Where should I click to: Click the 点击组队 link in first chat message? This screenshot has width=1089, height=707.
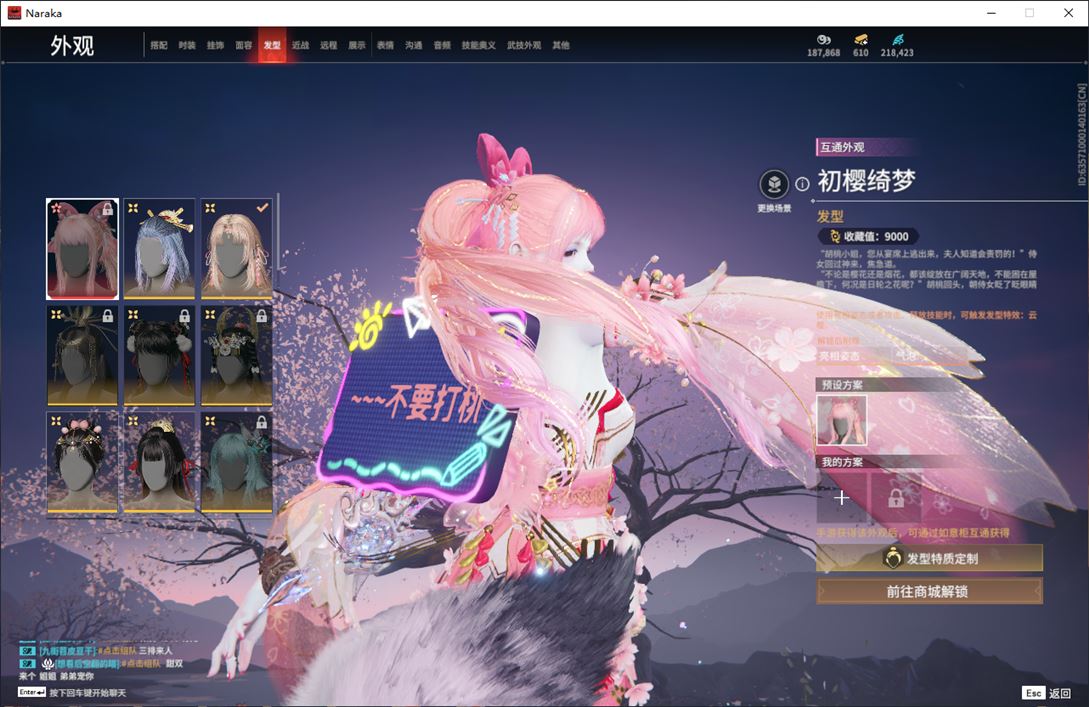tap(117, 651)
